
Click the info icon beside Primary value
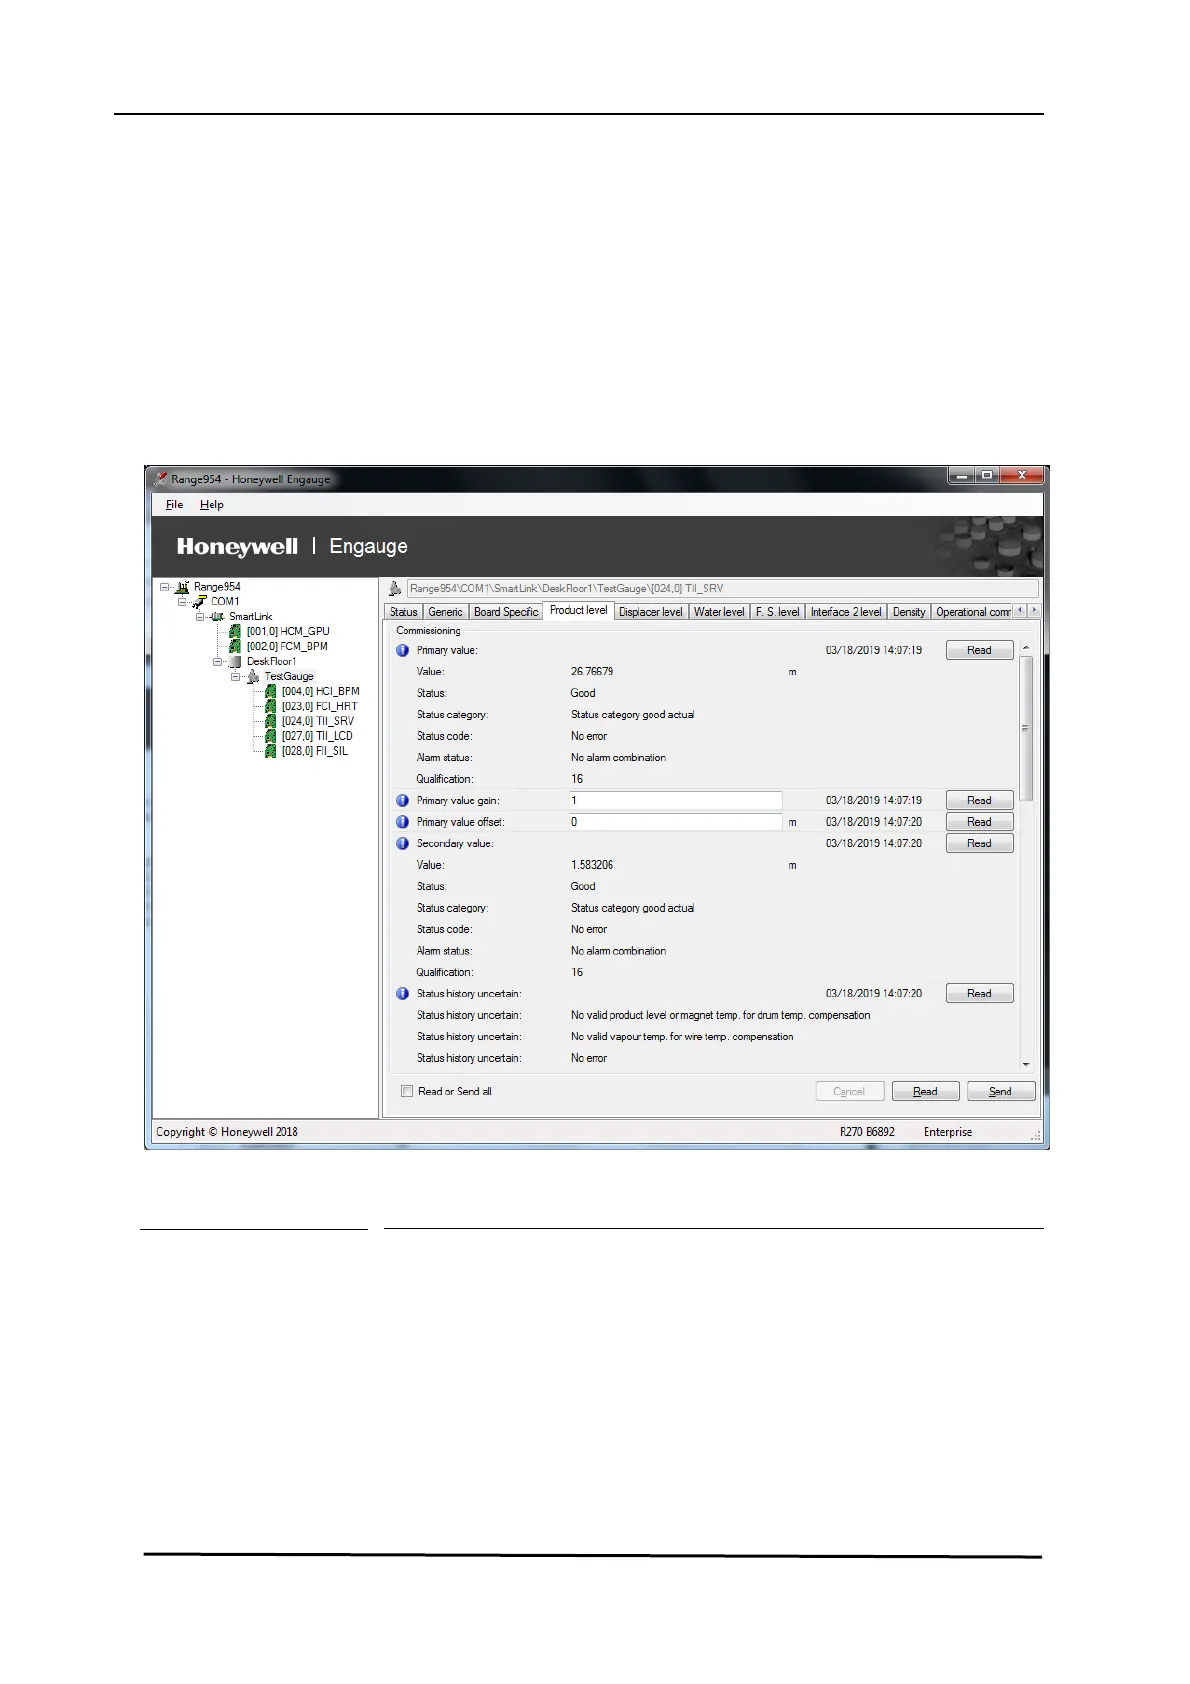pos(403,651)
